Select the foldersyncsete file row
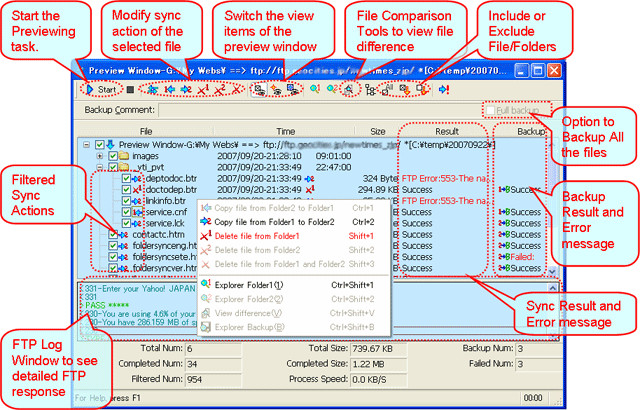The height and width of the screenshot is (410, 640). [x=165, y=257]
